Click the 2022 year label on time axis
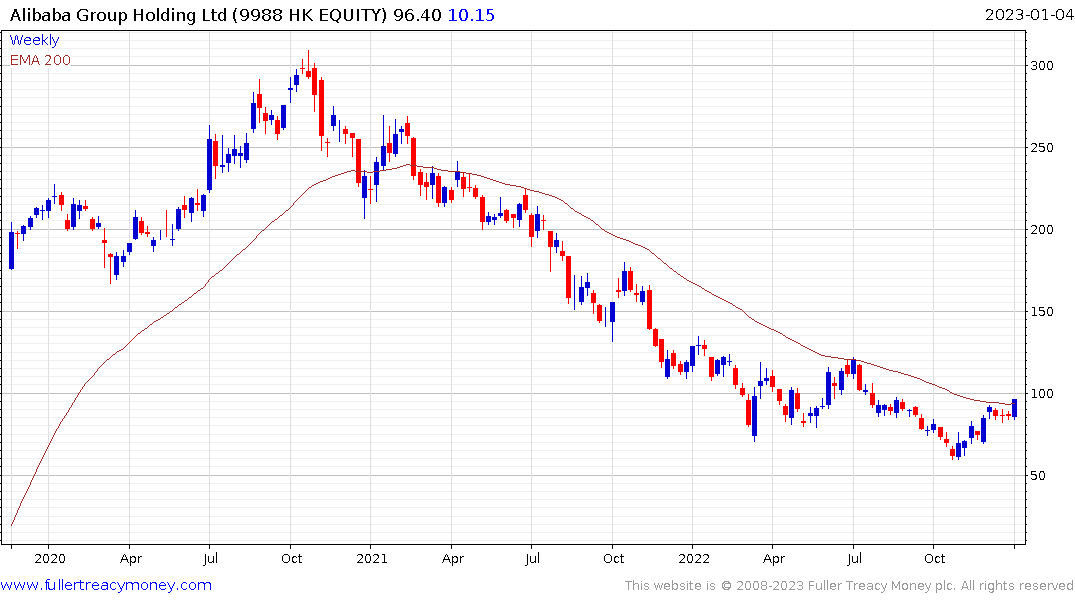This screenshot has height=600, width=1075. coord(694,559)
